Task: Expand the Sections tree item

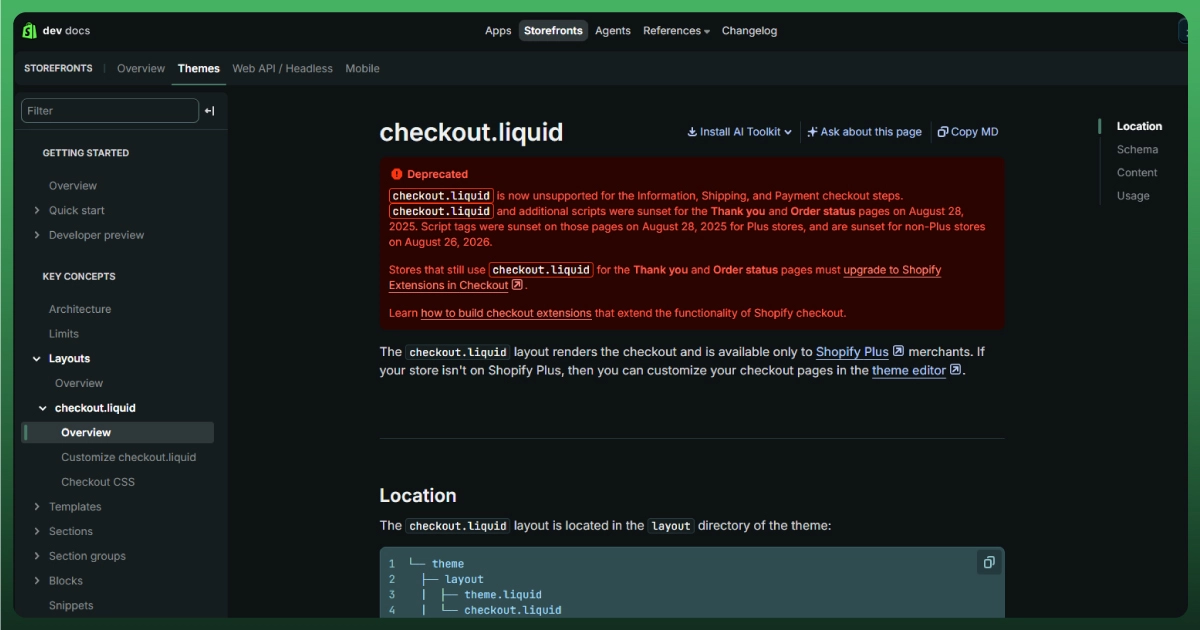Action: tap(37, 531)
